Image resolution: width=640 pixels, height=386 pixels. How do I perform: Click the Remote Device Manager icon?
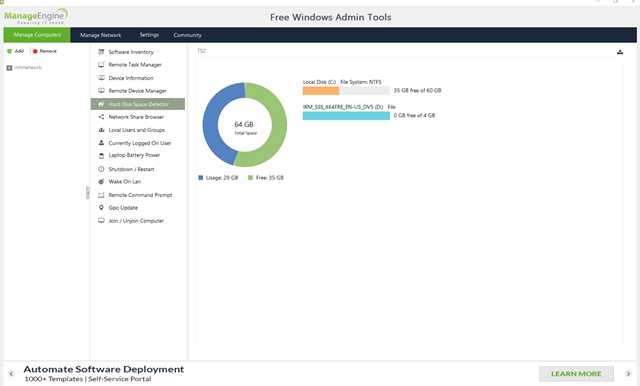[x=101, y=91]
